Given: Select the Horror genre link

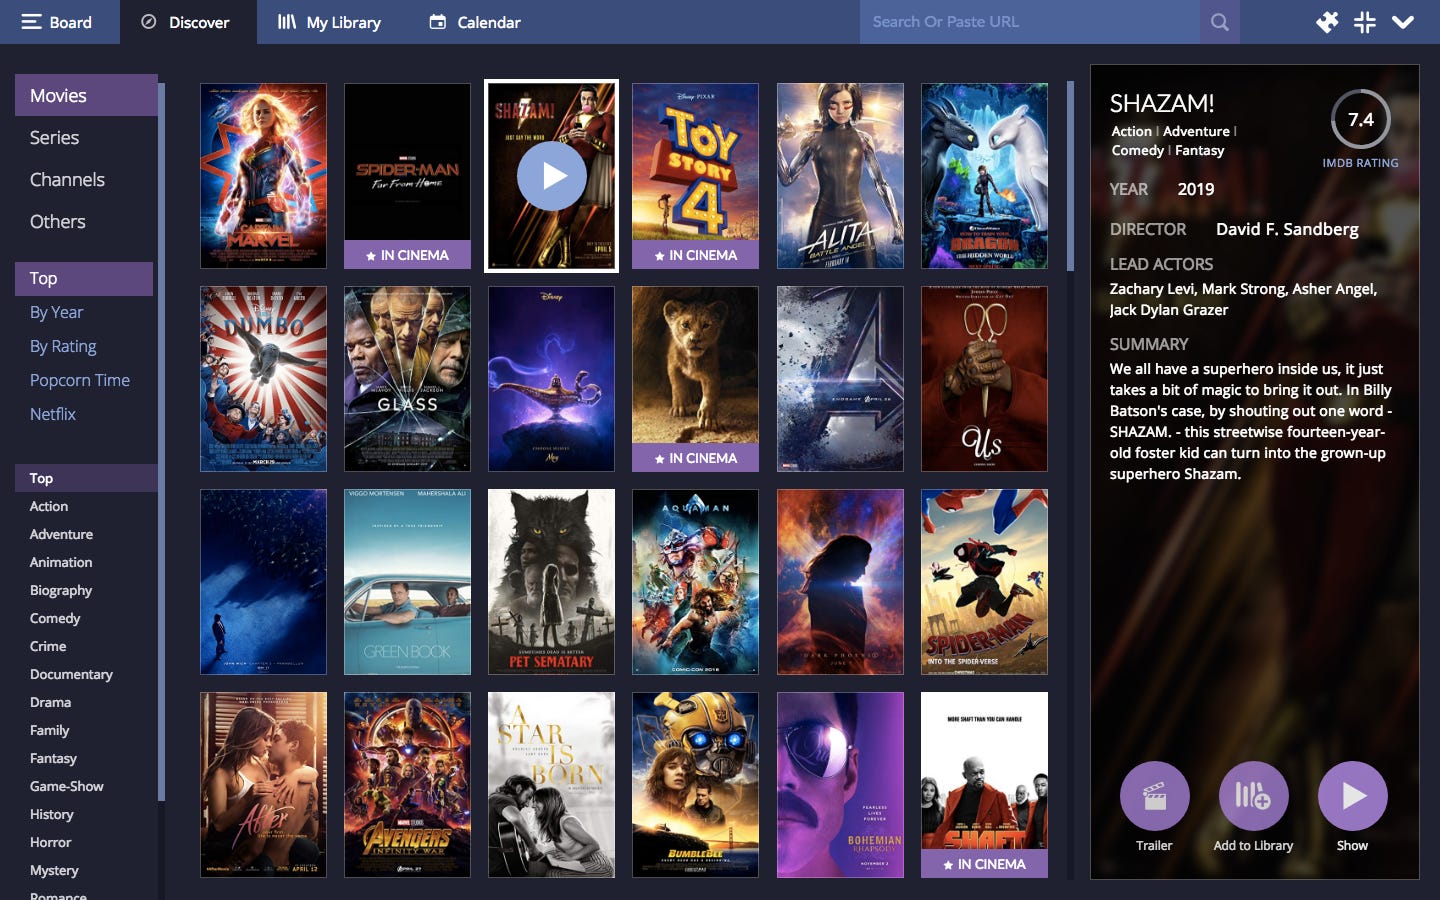Looking at the screenshot, I should pyautogui.click(x=50, y=842).
